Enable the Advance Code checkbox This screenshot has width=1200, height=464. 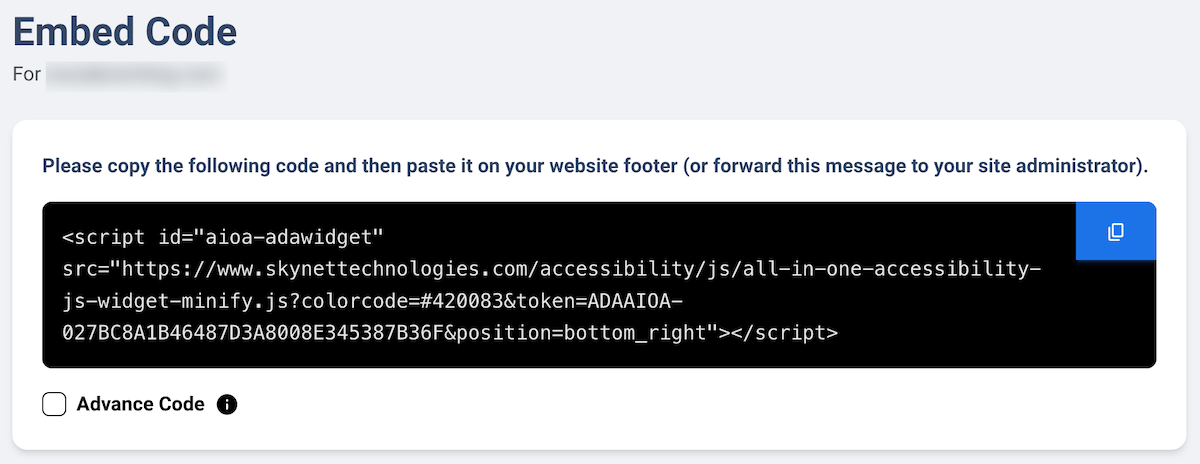pyautogui.click(x=55, y=405)
